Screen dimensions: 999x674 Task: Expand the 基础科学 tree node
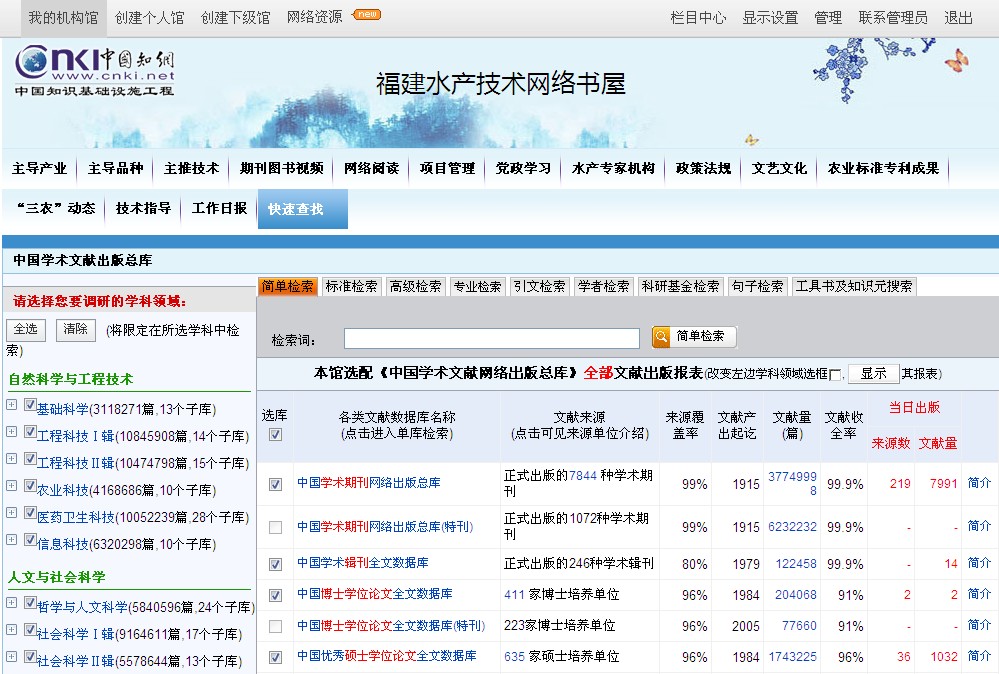click(11, 405)
